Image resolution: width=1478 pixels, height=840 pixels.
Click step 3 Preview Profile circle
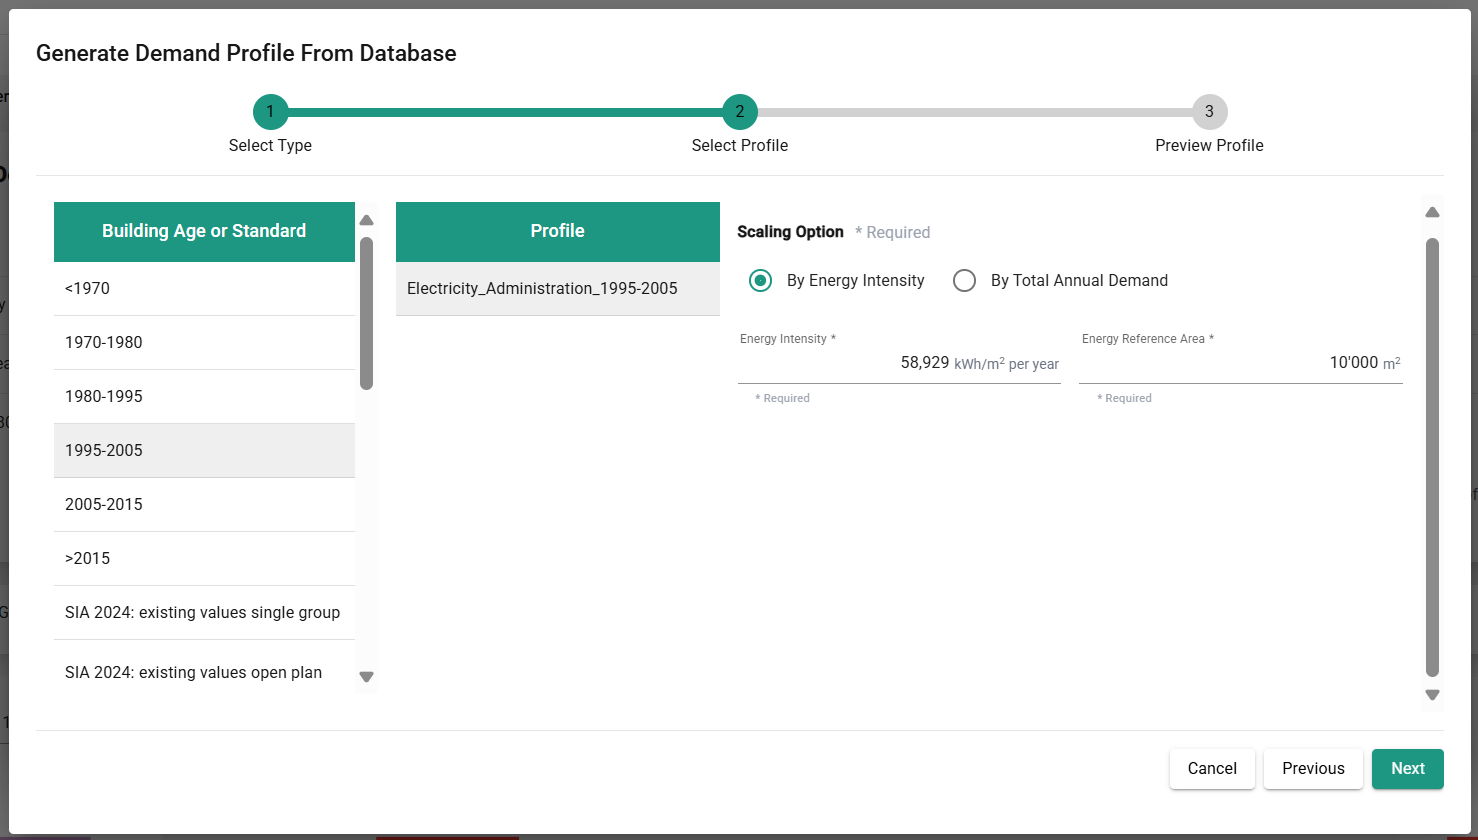point(1209,112)
